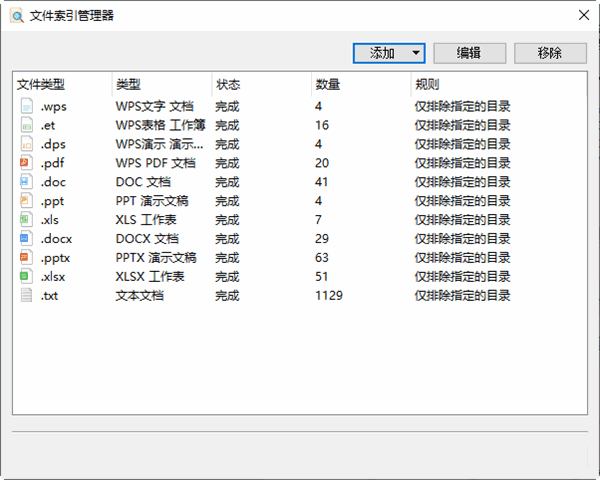Click the 文件索引管理器 title bar icon
The height and width of the screenshot is (480, 600).
[x=17, y=16]
